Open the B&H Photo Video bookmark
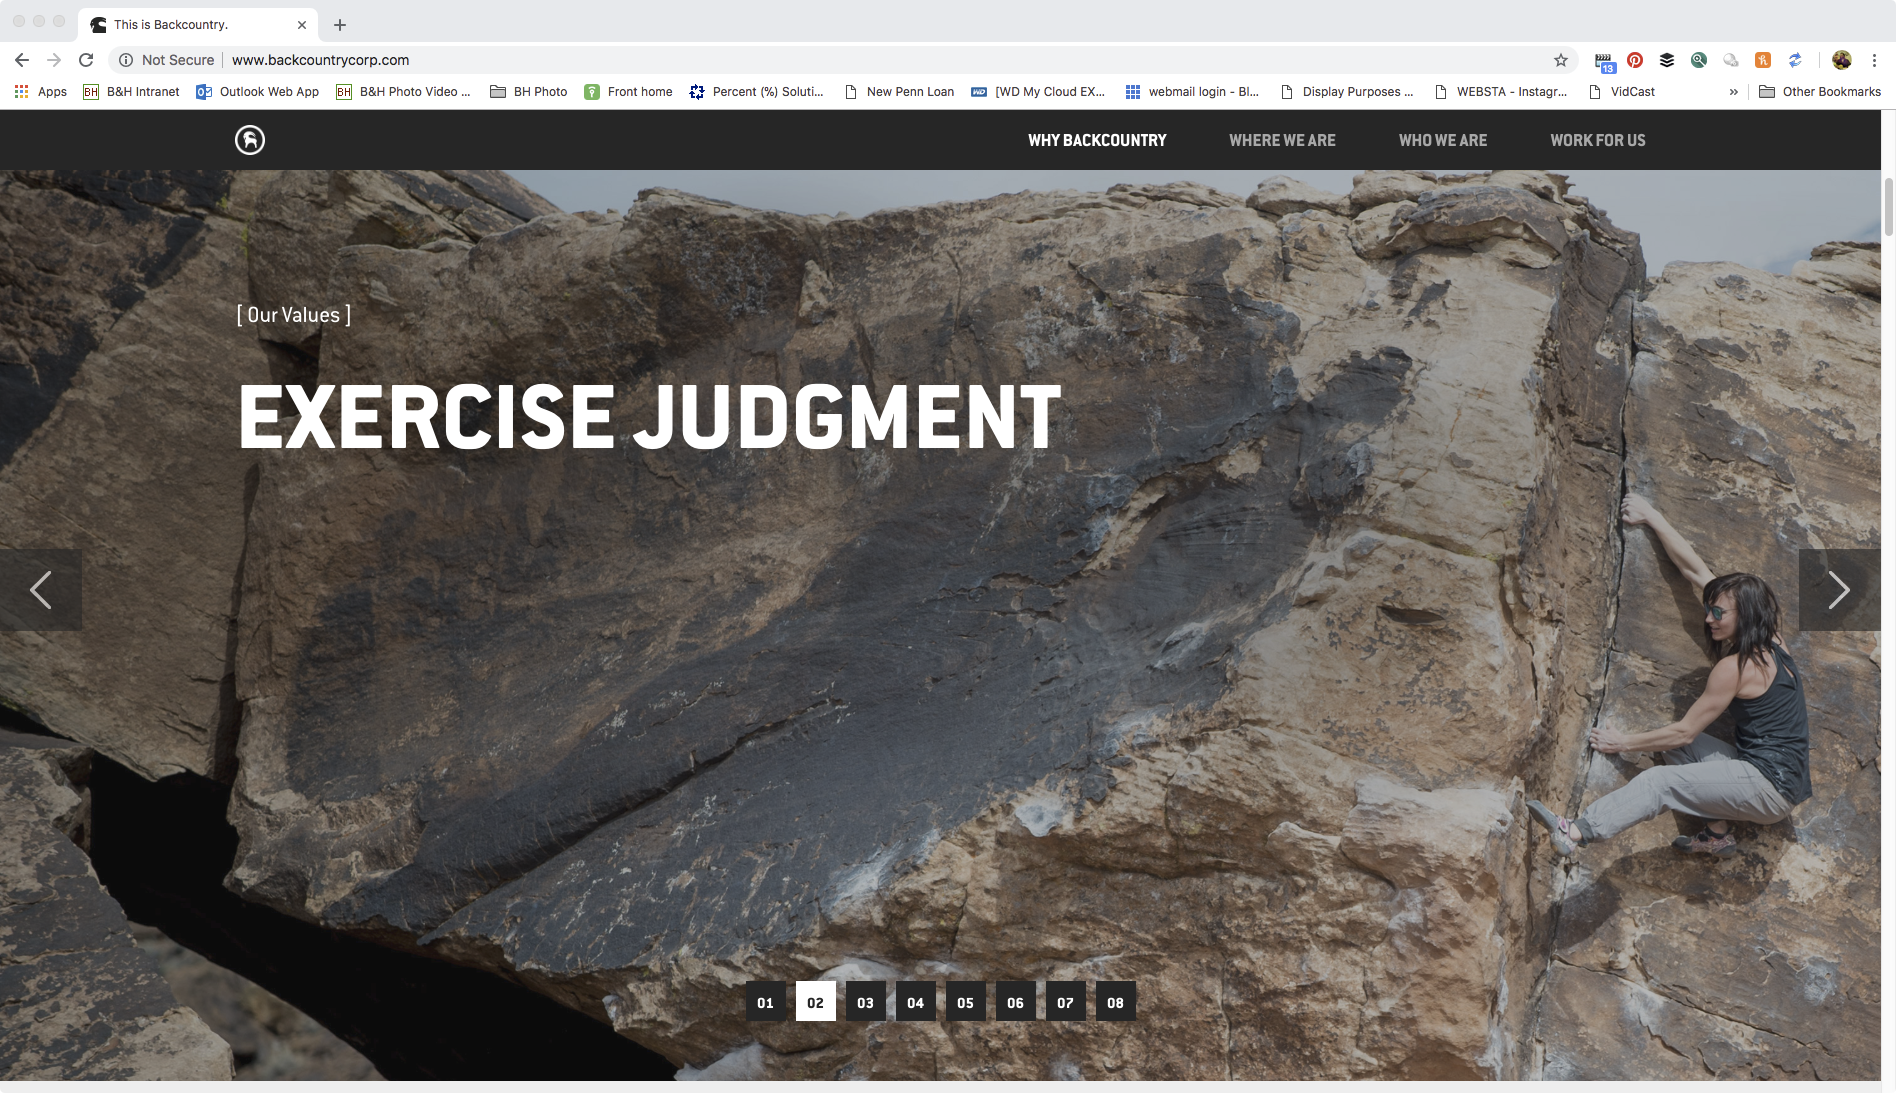This screenshot has width=1896, height=1093. (x=404, y=91)
